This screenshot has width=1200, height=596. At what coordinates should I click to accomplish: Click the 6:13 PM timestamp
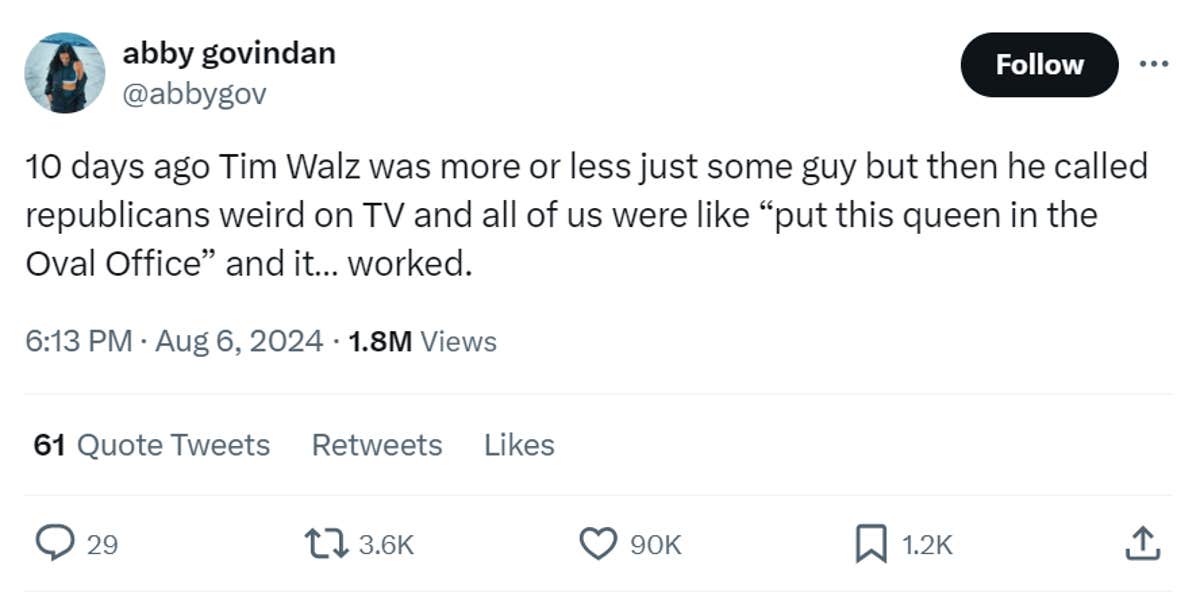pyautogui.click(x=79, y=342)
